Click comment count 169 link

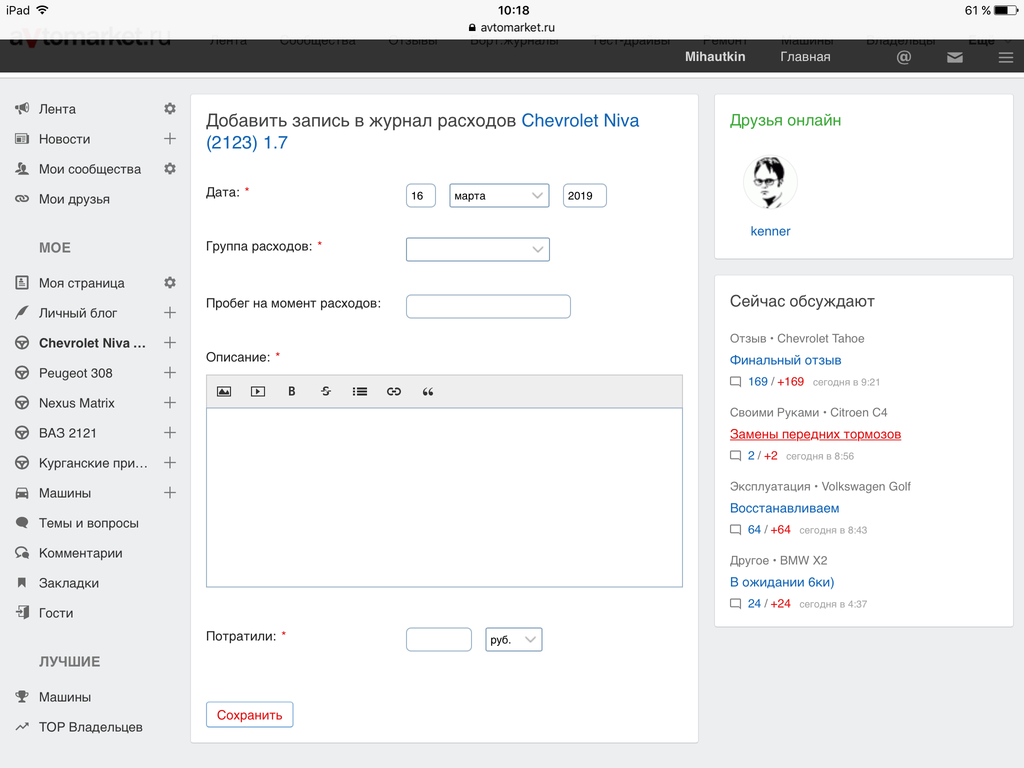click(758, 381)
